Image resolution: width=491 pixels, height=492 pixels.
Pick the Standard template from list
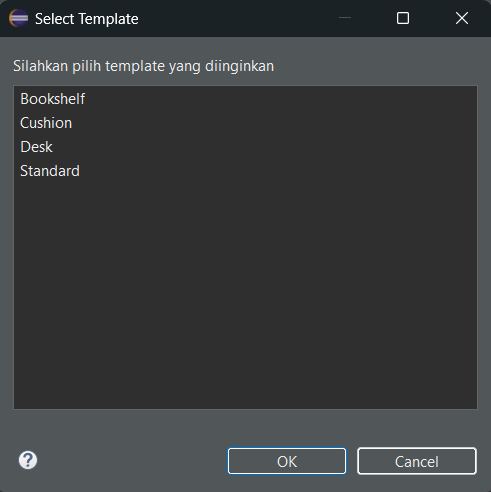(50, 171)
